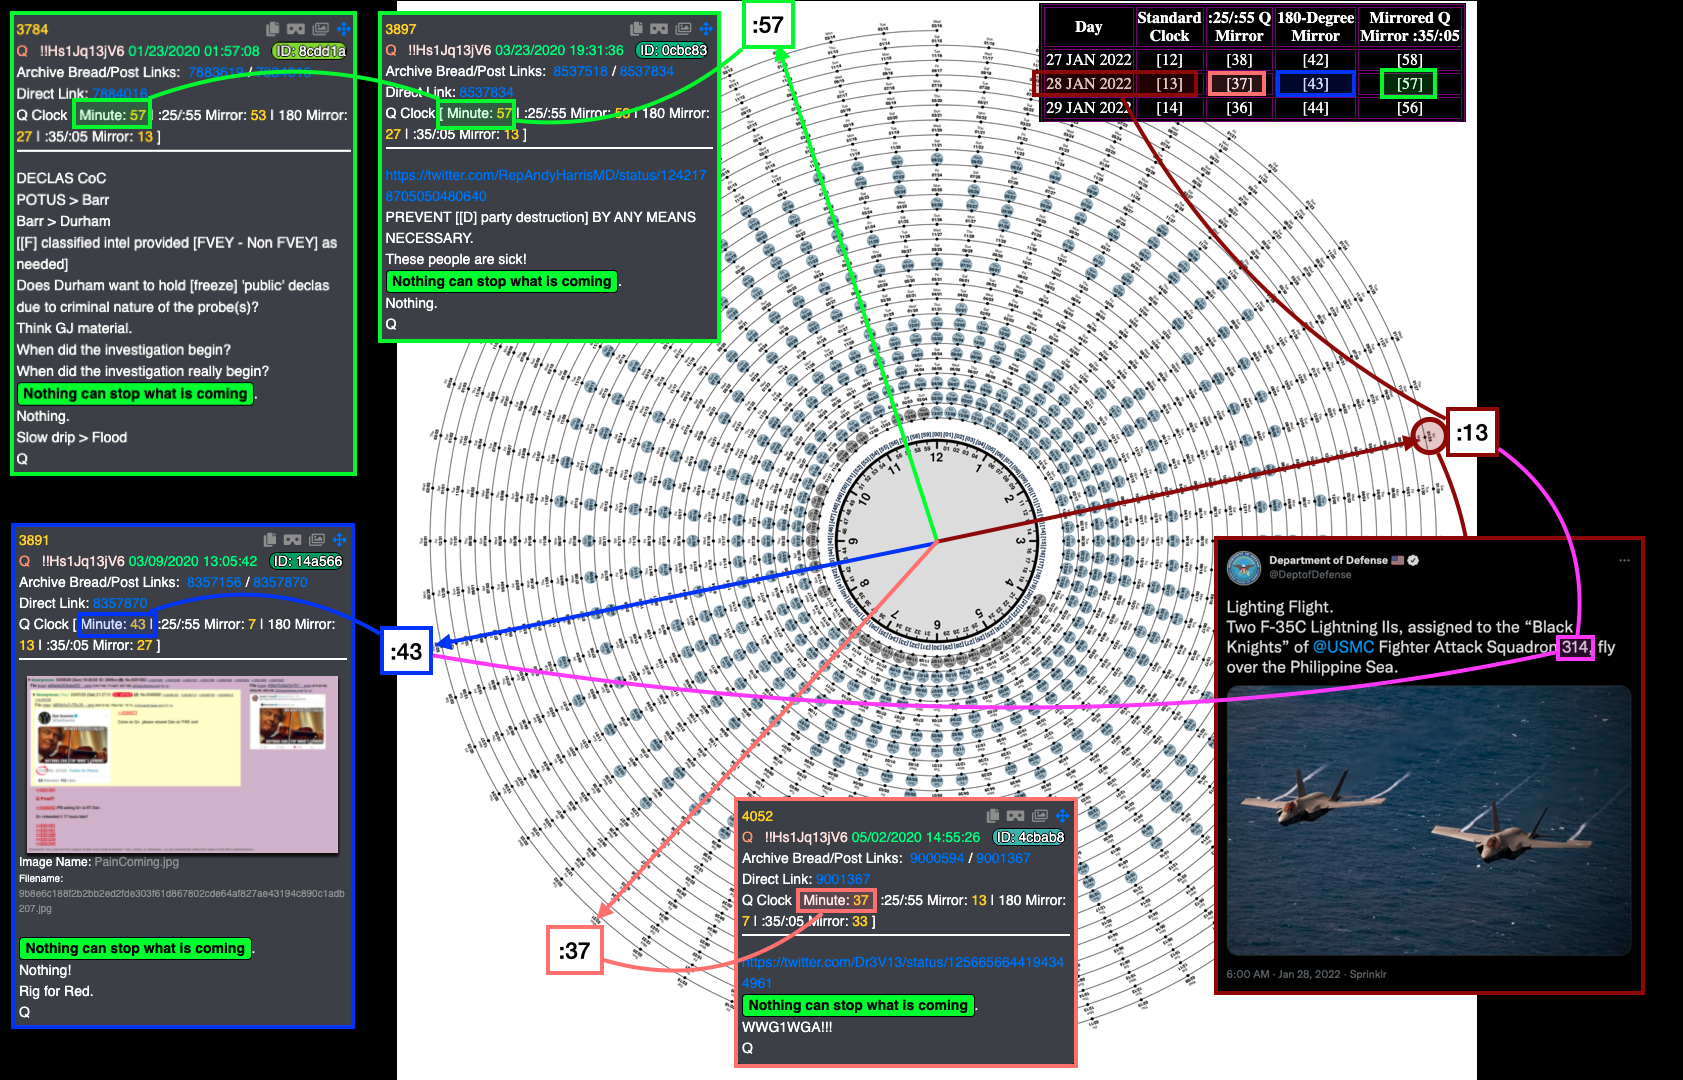Click the blue move arrows icon on post 3897
Image resolution: width=1683 pixels, height=1080 pixels.
coord(706,29)
